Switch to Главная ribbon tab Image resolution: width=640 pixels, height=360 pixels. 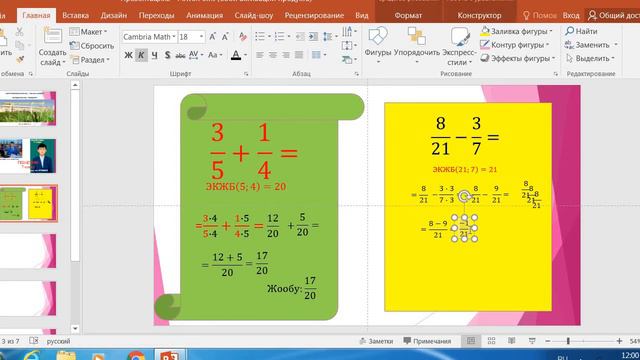[36, 16]
